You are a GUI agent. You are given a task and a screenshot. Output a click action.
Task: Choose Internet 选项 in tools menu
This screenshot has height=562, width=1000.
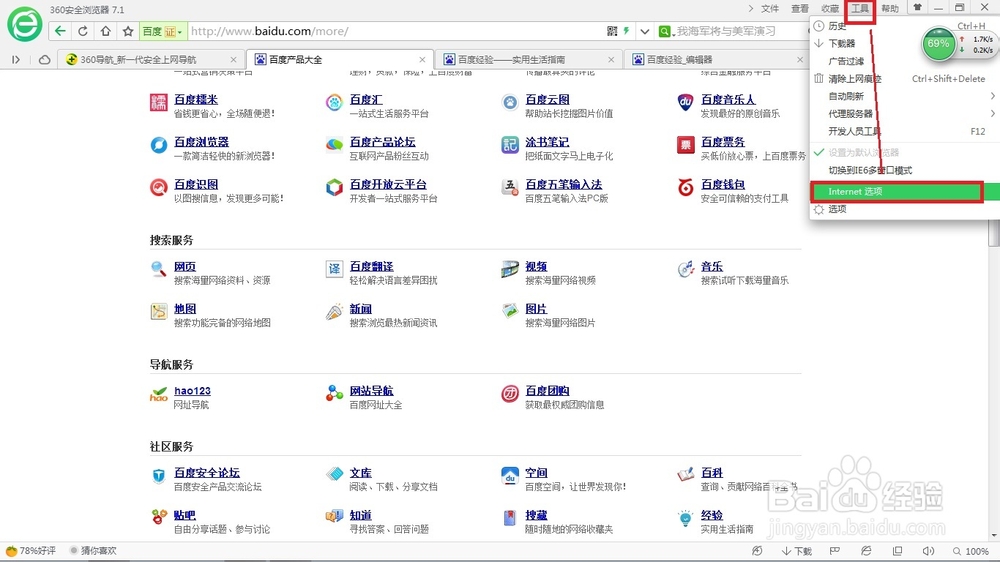(x=896, y=191)
